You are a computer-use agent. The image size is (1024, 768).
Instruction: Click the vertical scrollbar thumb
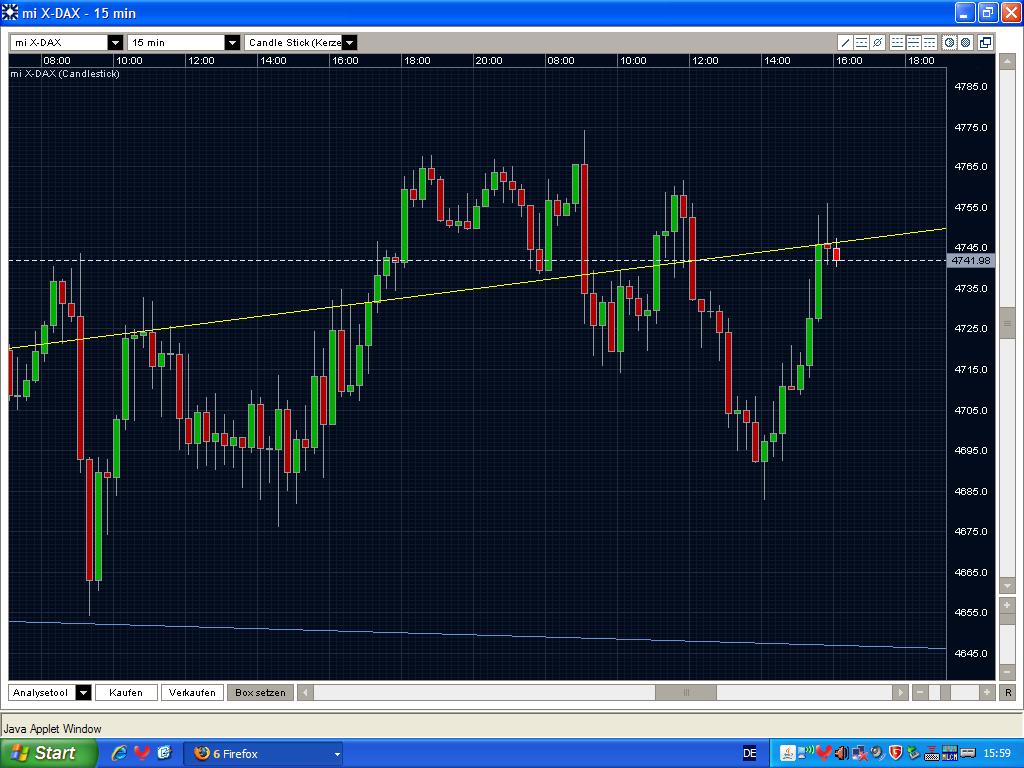coord(1007,324)
